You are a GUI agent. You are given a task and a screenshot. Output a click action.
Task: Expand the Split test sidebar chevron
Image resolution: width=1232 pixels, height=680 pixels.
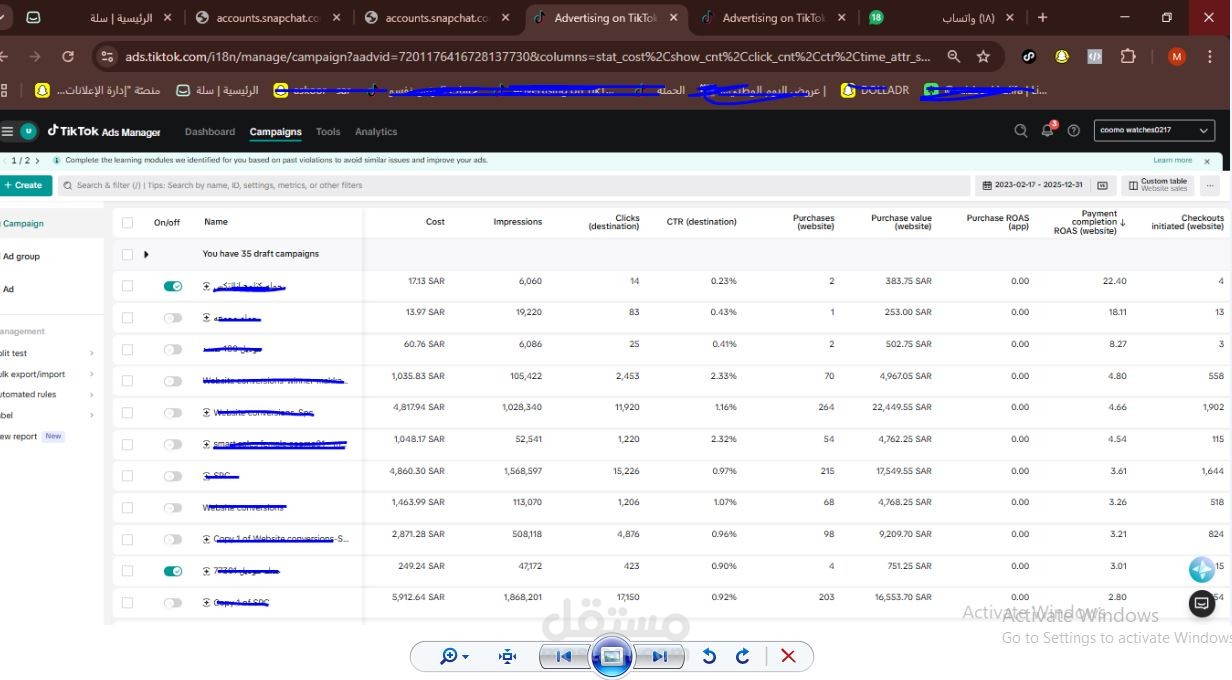(x=91, y=353)
